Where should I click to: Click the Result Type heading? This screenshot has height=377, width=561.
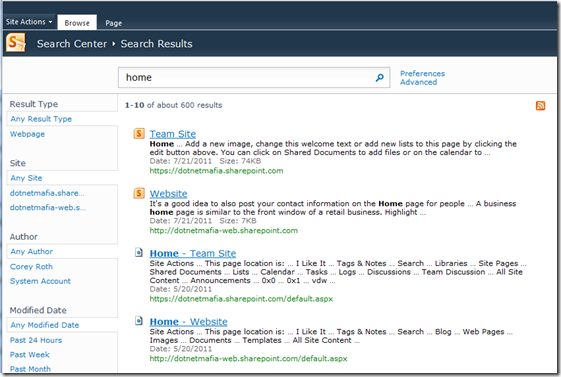34,104
